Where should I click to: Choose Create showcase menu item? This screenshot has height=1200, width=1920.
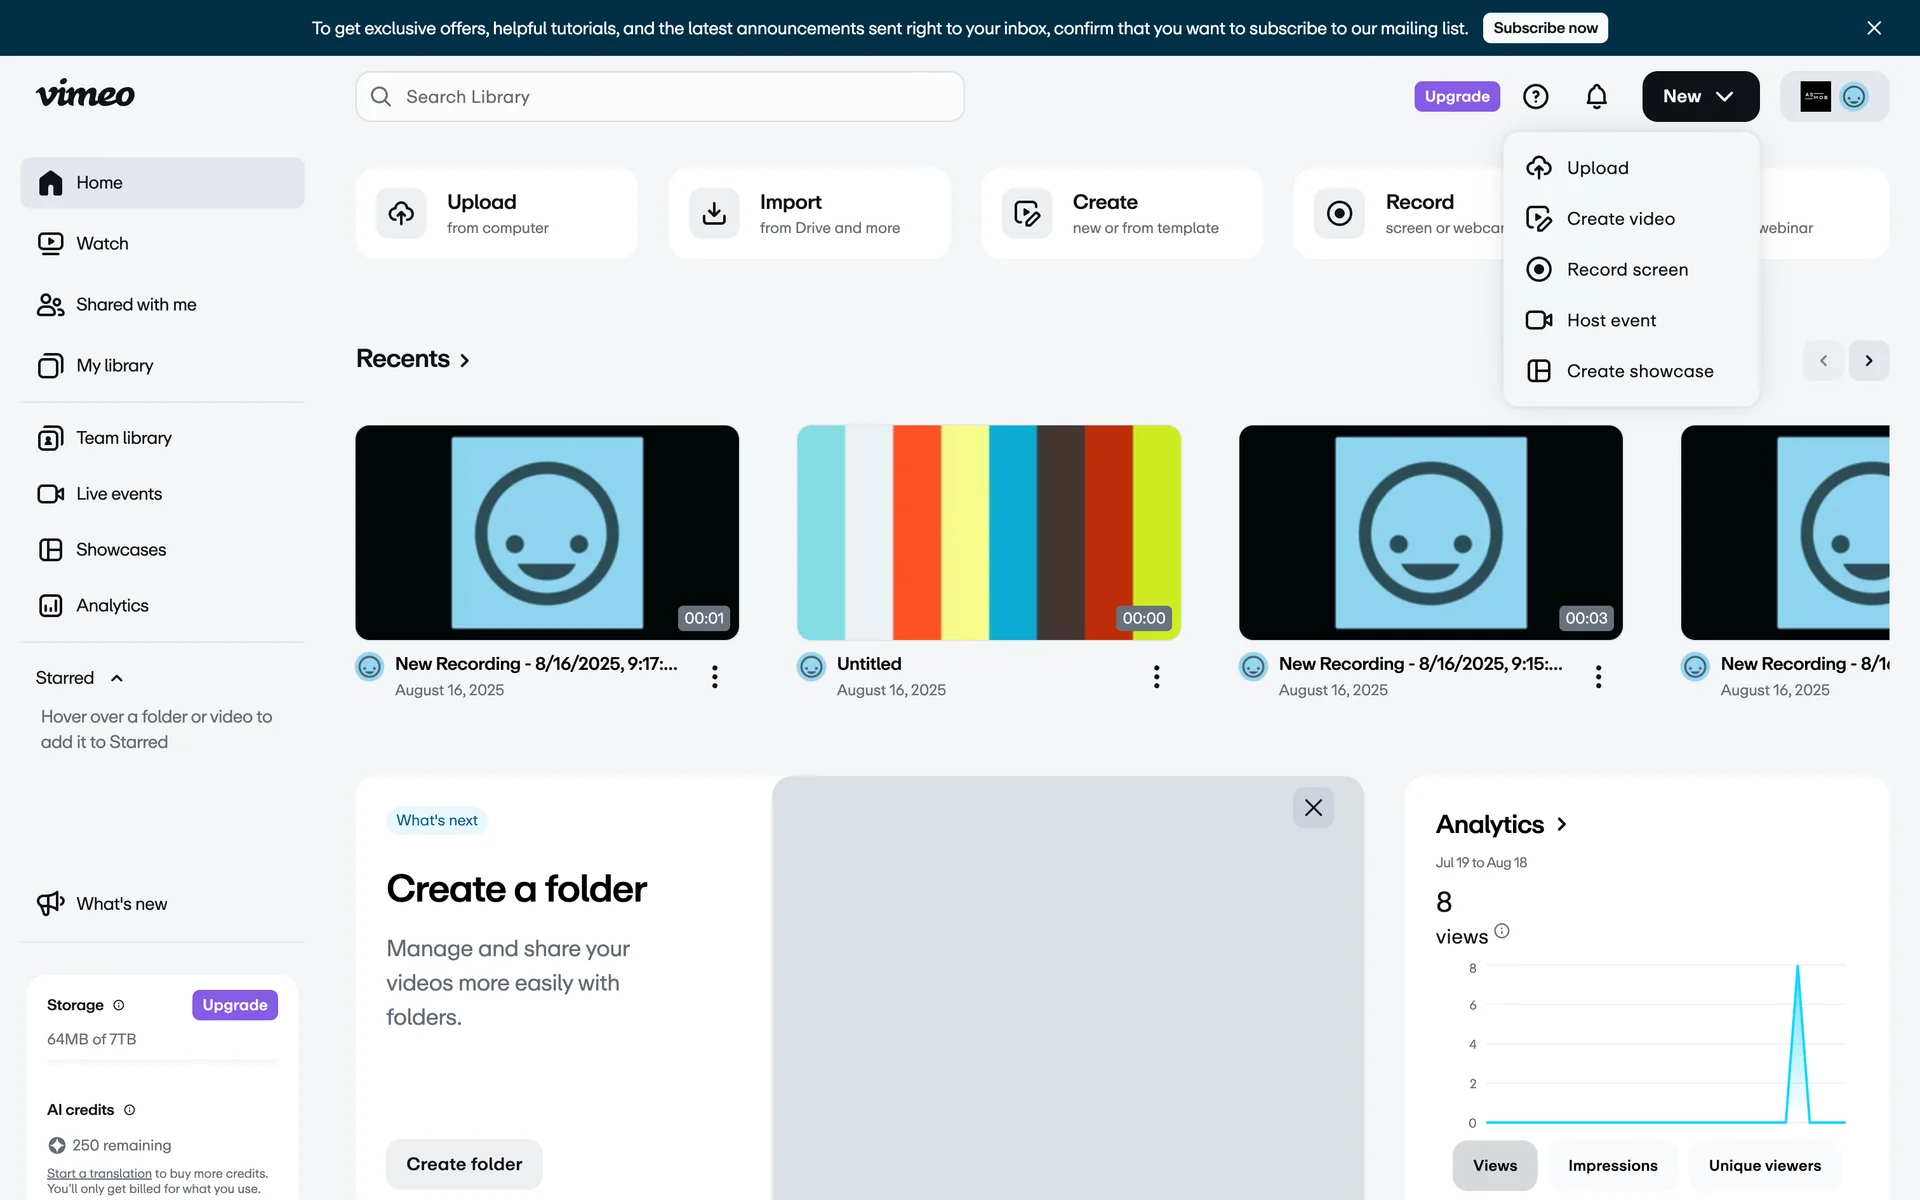pos(1639,371)
